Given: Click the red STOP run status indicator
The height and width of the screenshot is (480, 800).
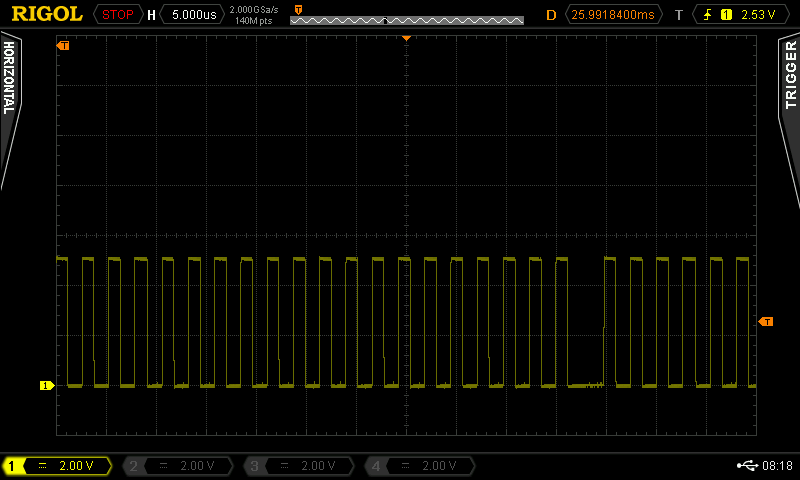Looking at the screenshot, I should (x=117, y=14).
